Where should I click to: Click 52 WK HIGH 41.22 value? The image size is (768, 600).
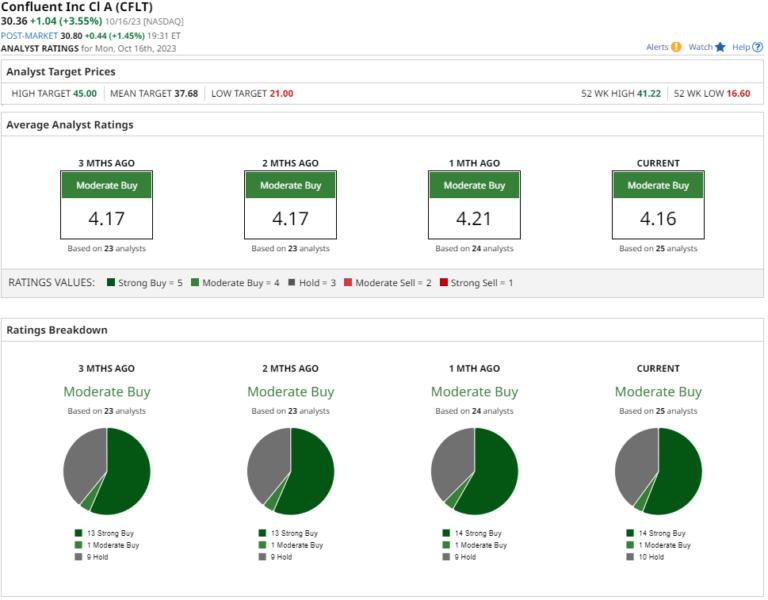coord(649,94)
